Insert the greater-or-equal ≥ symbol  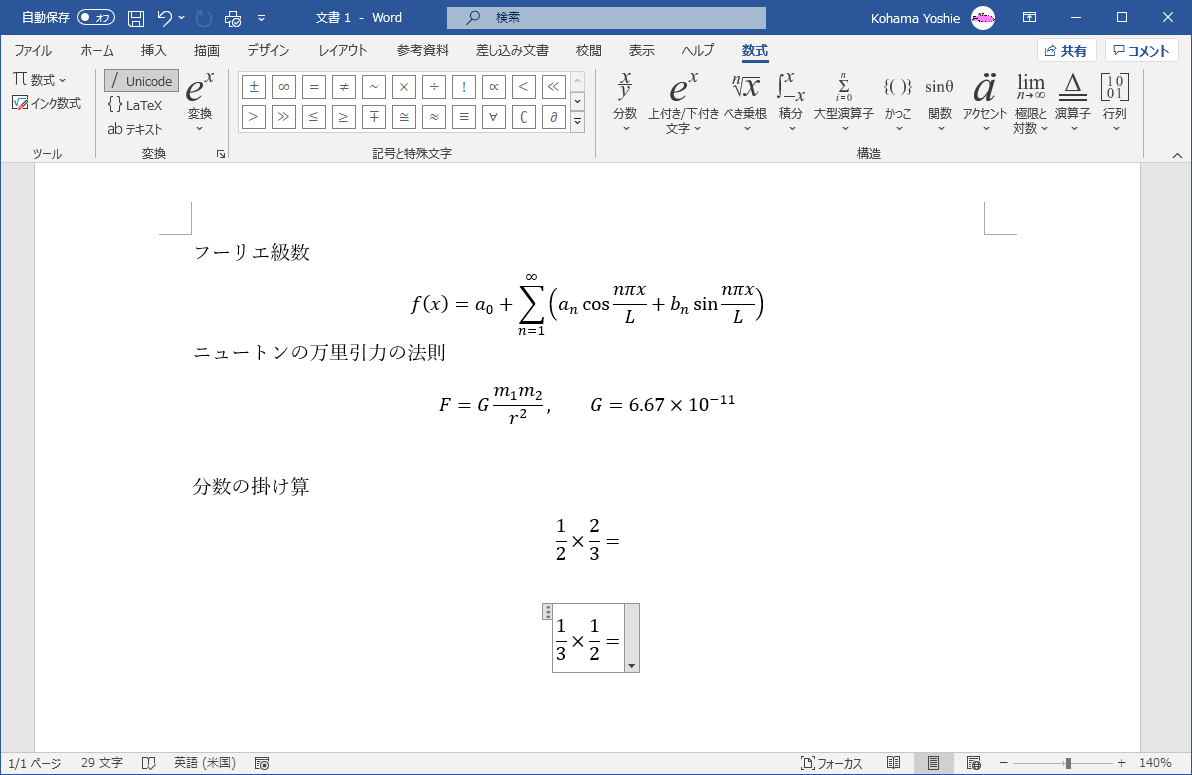pos(344,117)
